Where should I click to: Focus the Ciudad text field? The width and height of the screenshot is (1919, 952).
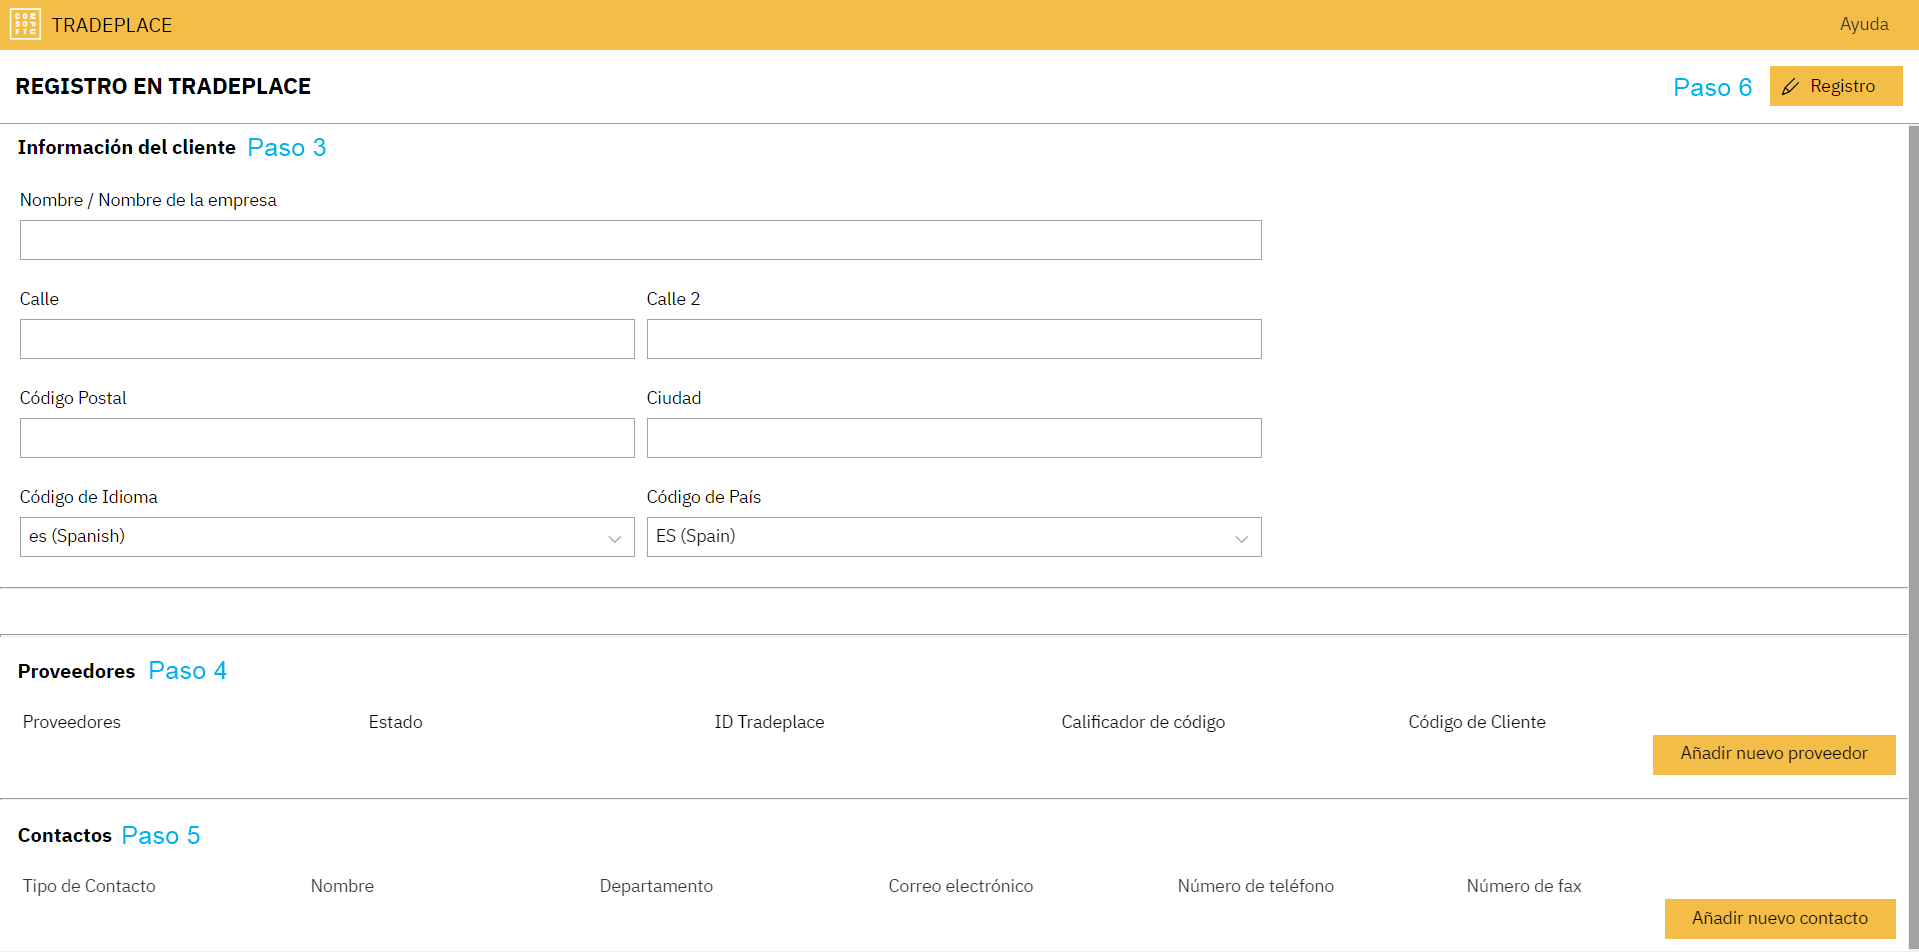point(953,438)
